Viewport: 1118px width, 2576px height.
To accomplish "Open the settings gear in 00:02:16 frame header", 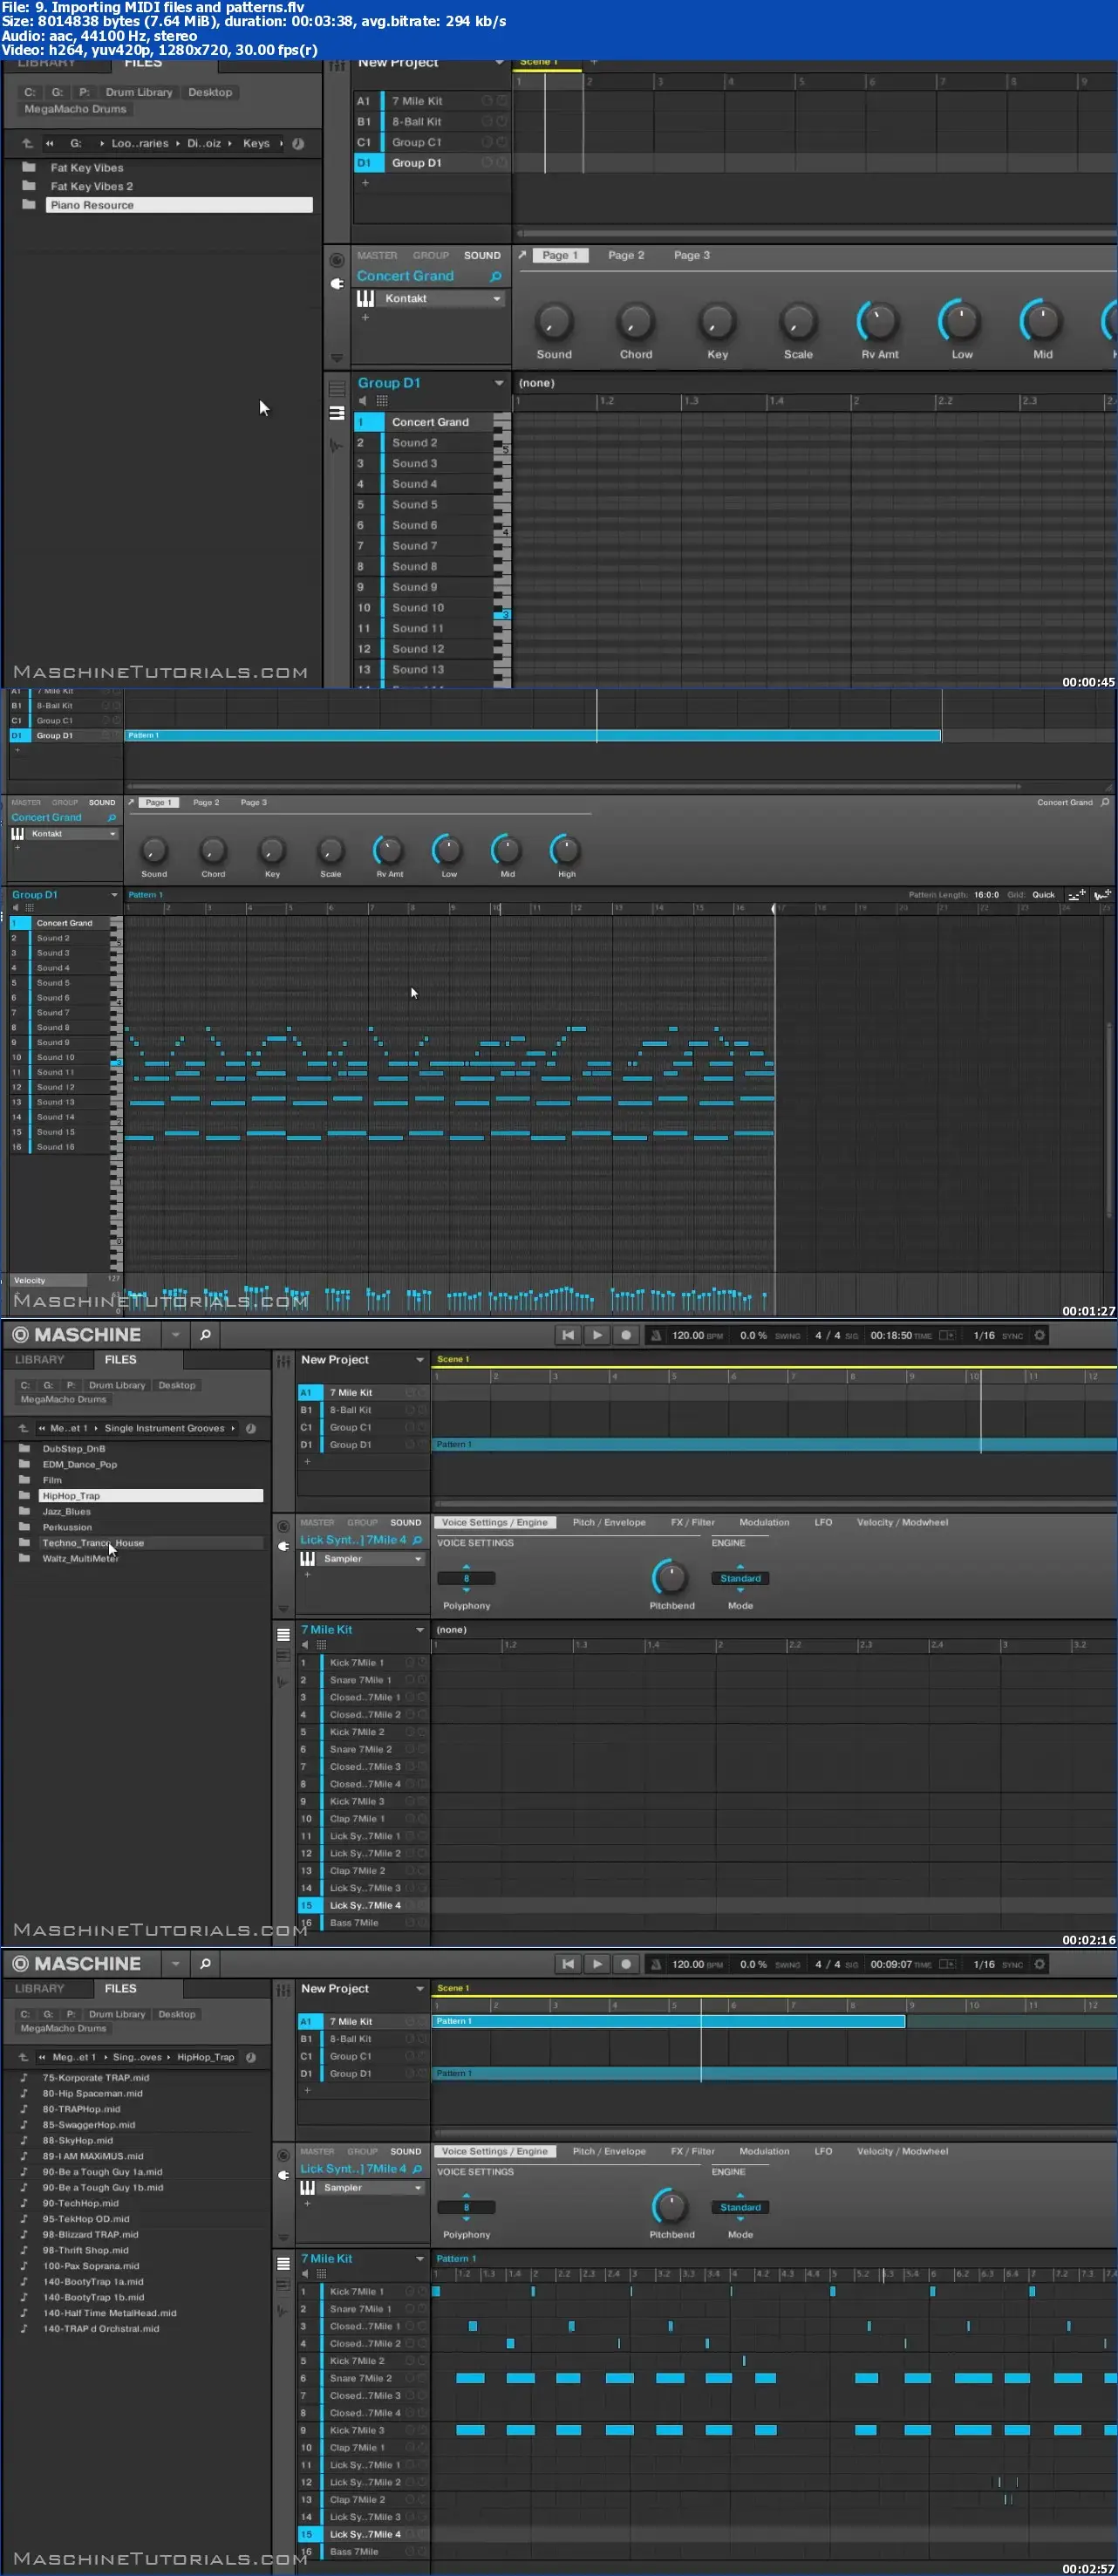I will (x=1039, y=1334).
